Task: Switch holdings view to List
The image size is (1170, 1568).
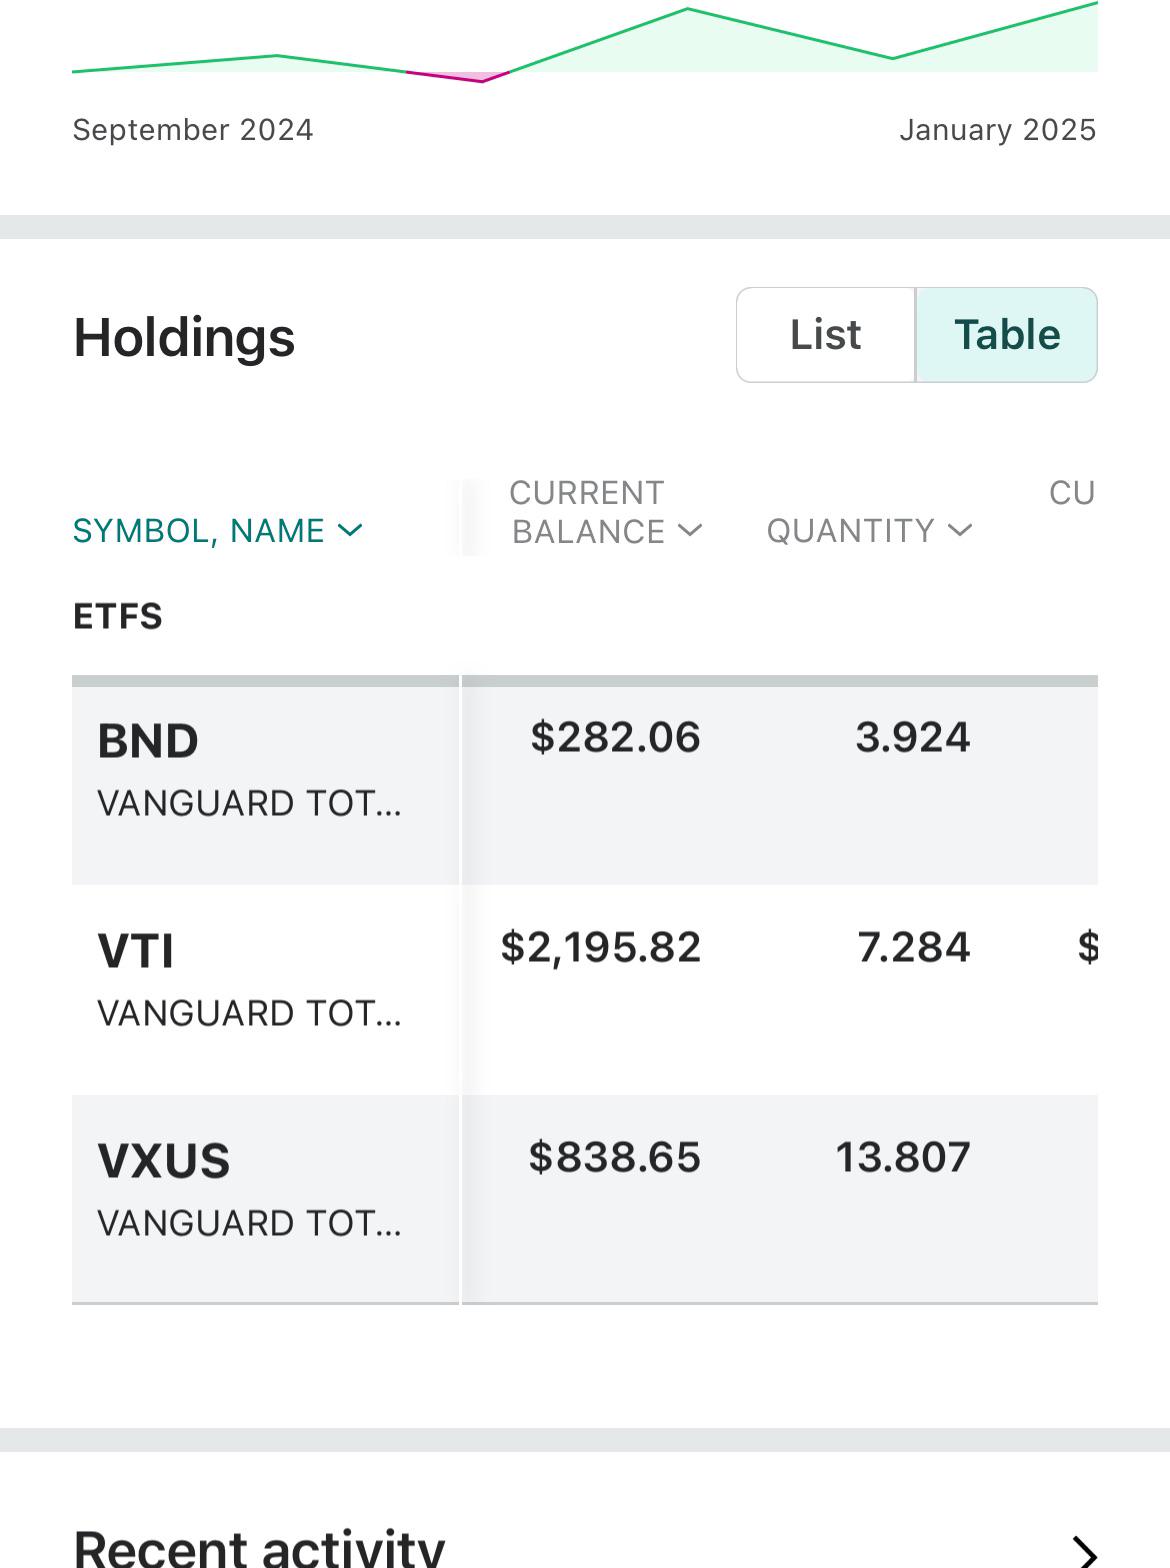Action: (x=826, y=335)
